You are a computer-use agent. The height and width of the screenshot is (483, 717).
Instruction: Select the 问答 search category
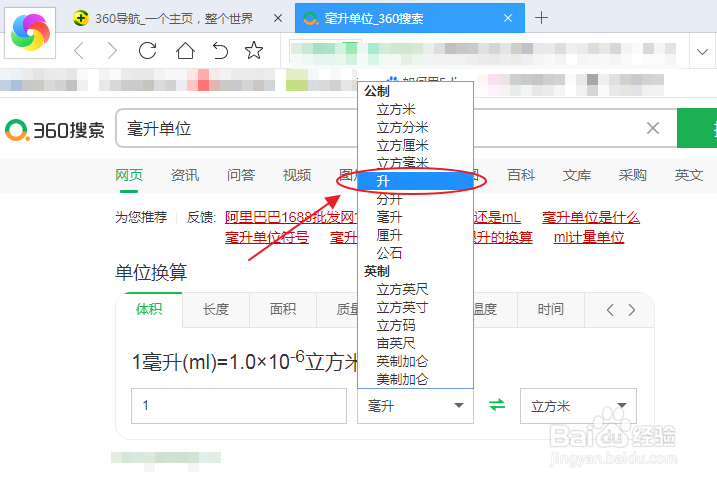click(x=241, y=175)
